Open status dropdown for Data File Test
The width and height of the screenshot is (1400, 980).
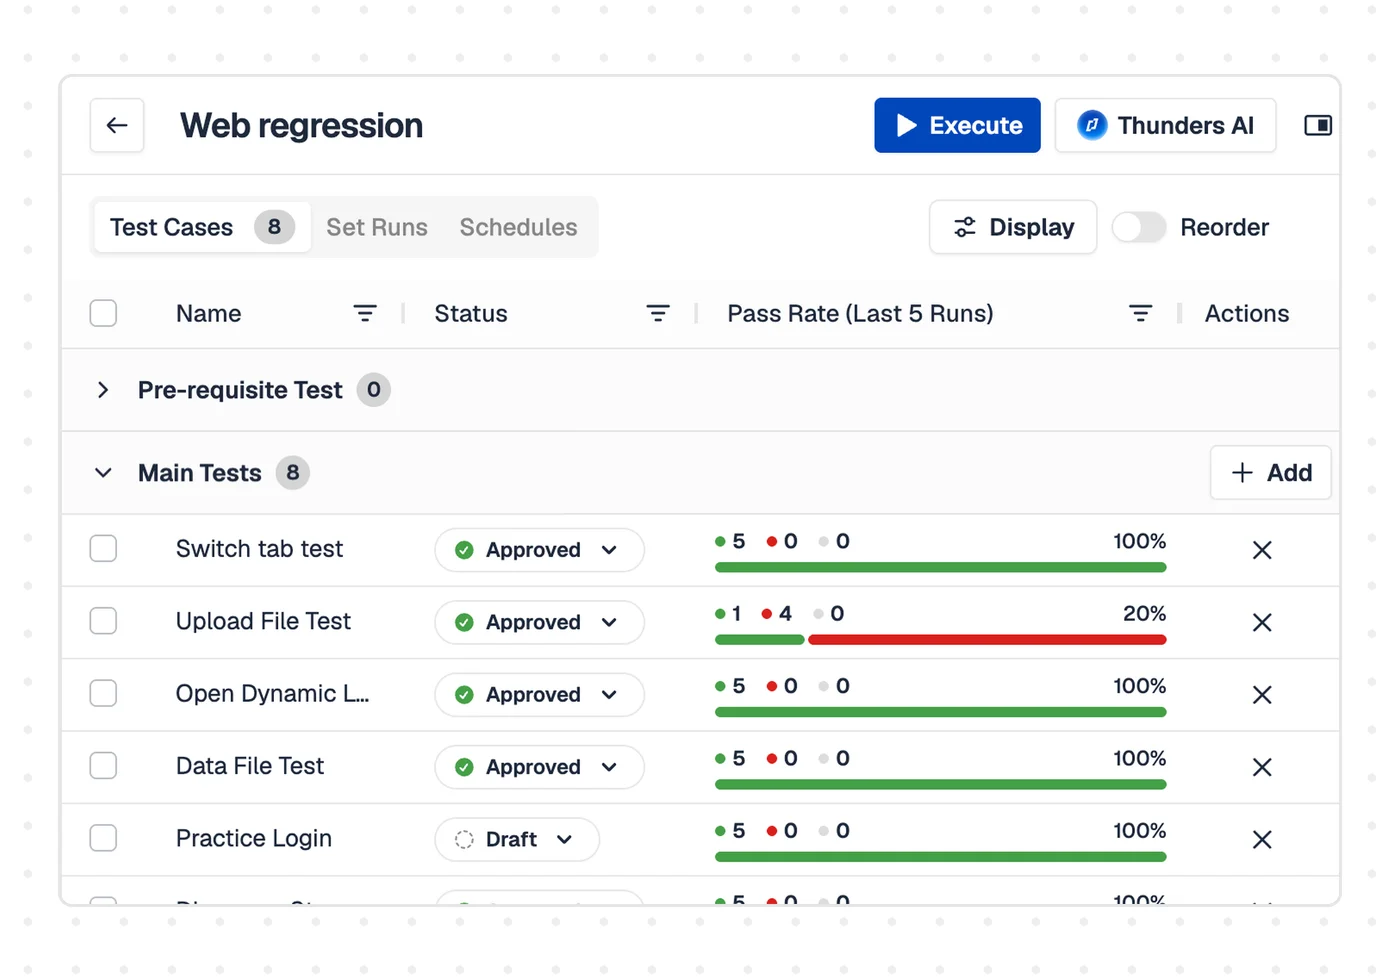539,767
